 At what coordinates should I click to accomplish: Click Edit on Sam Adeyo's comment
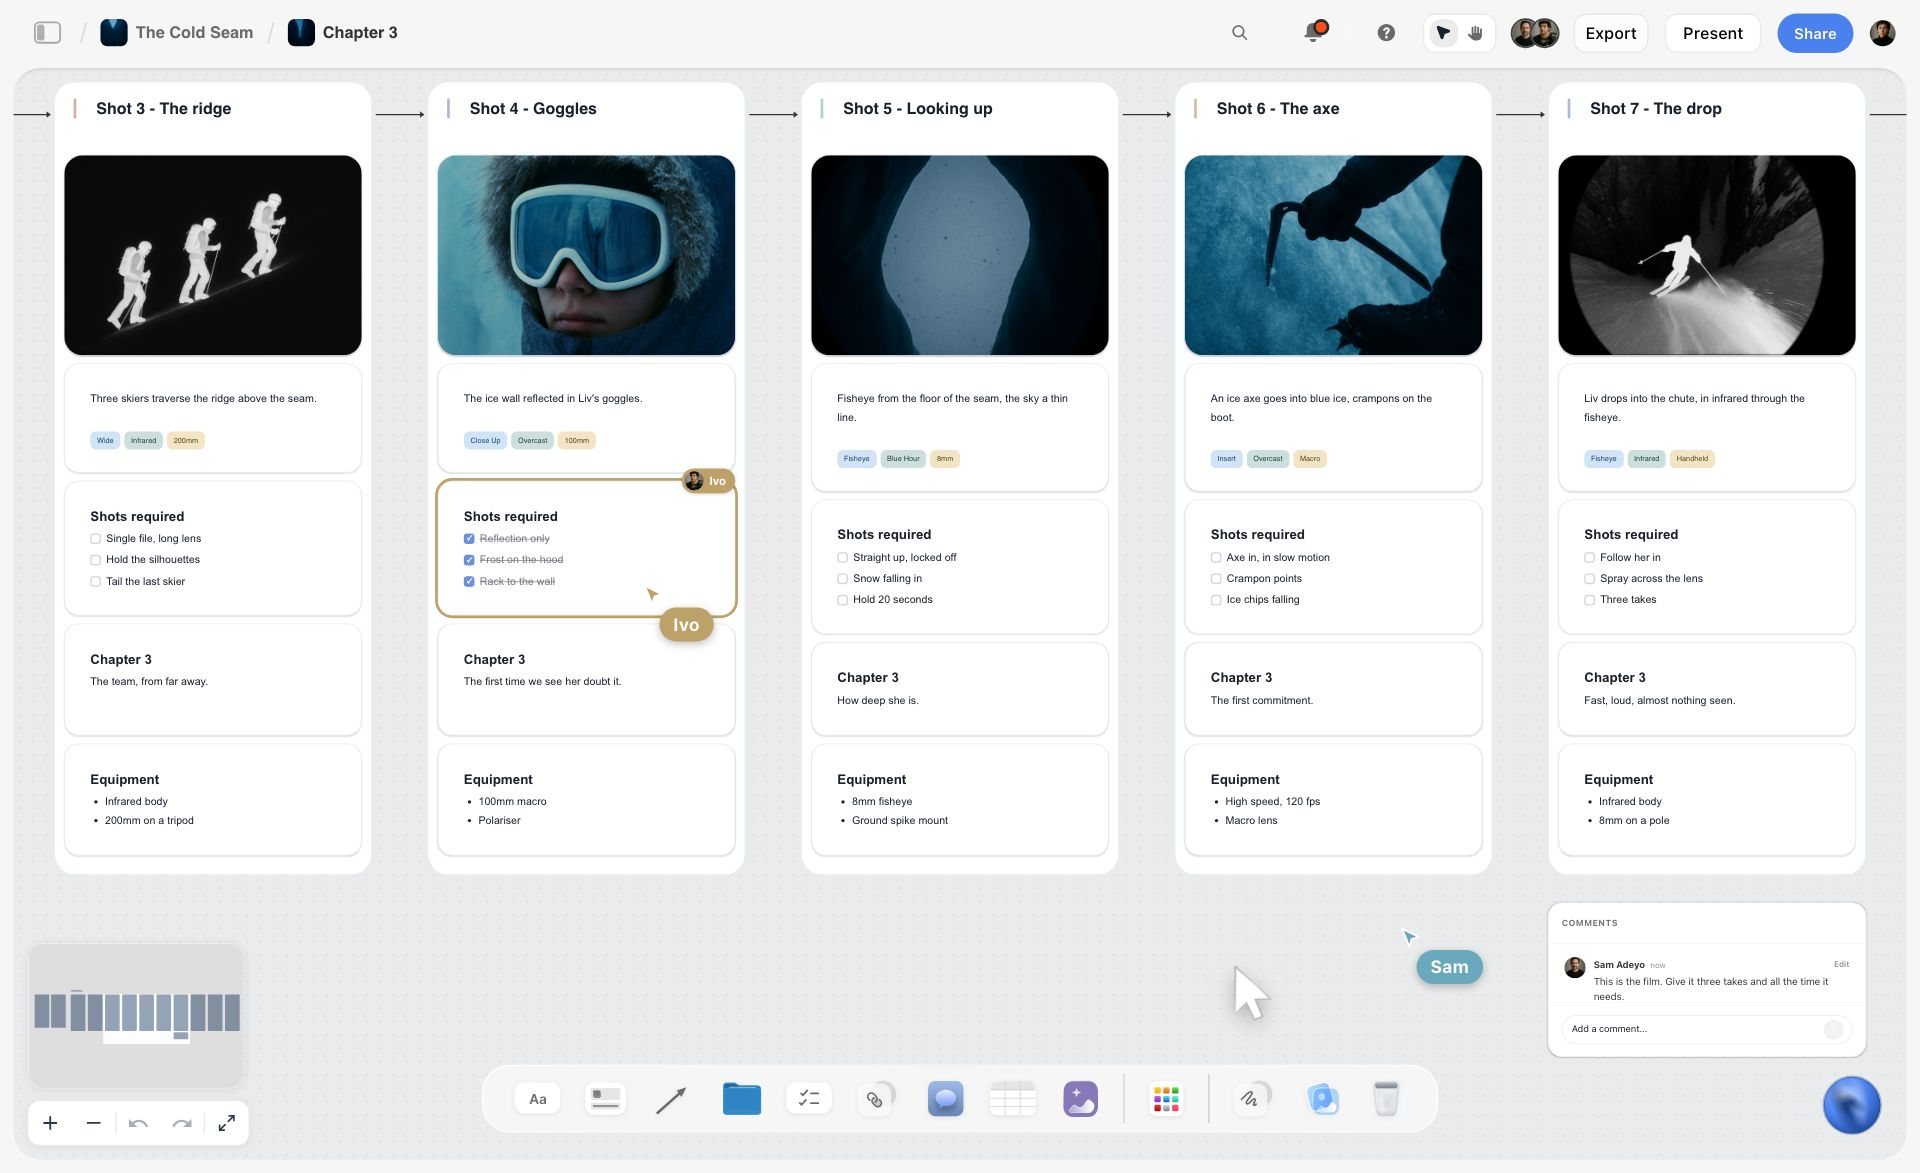1841,965
